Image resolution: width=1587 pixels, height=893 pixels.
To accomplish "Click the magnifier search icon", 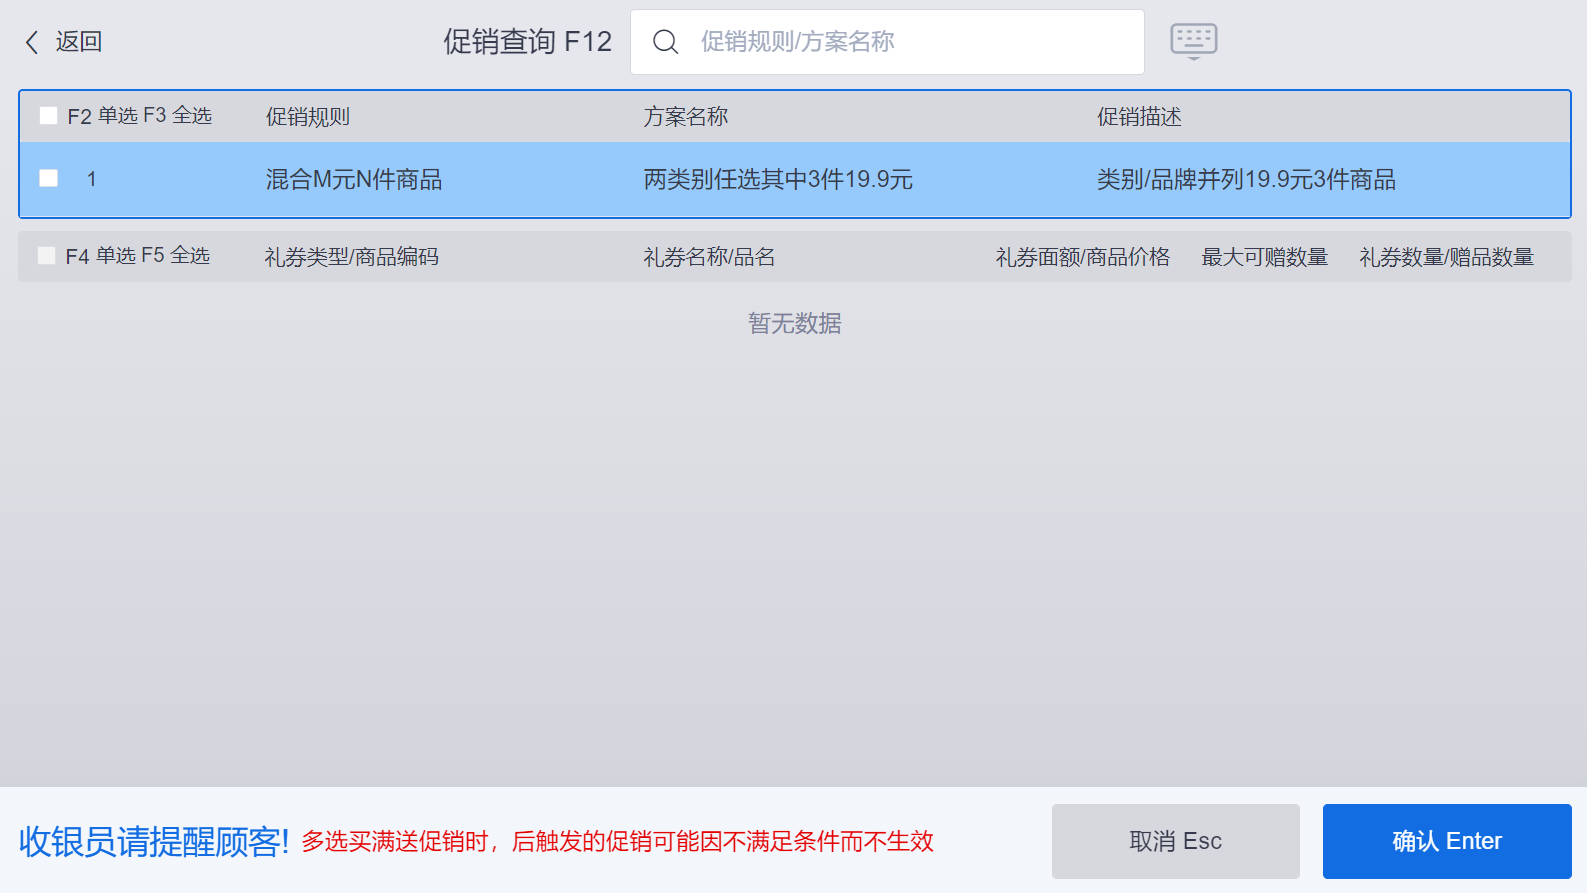I will (x=665, y=42).
